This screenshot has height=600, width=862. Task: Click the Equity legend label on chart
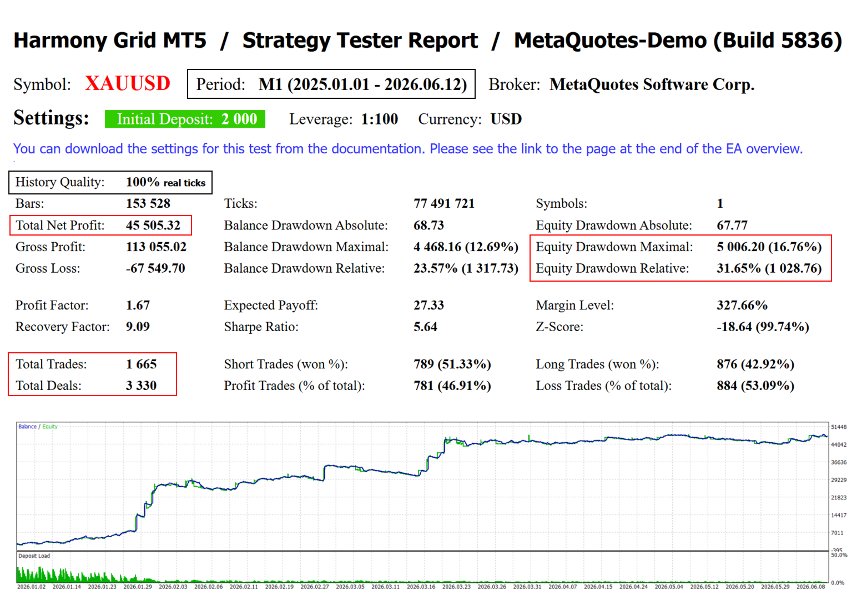pyautogui.click(x=50, y=426)
